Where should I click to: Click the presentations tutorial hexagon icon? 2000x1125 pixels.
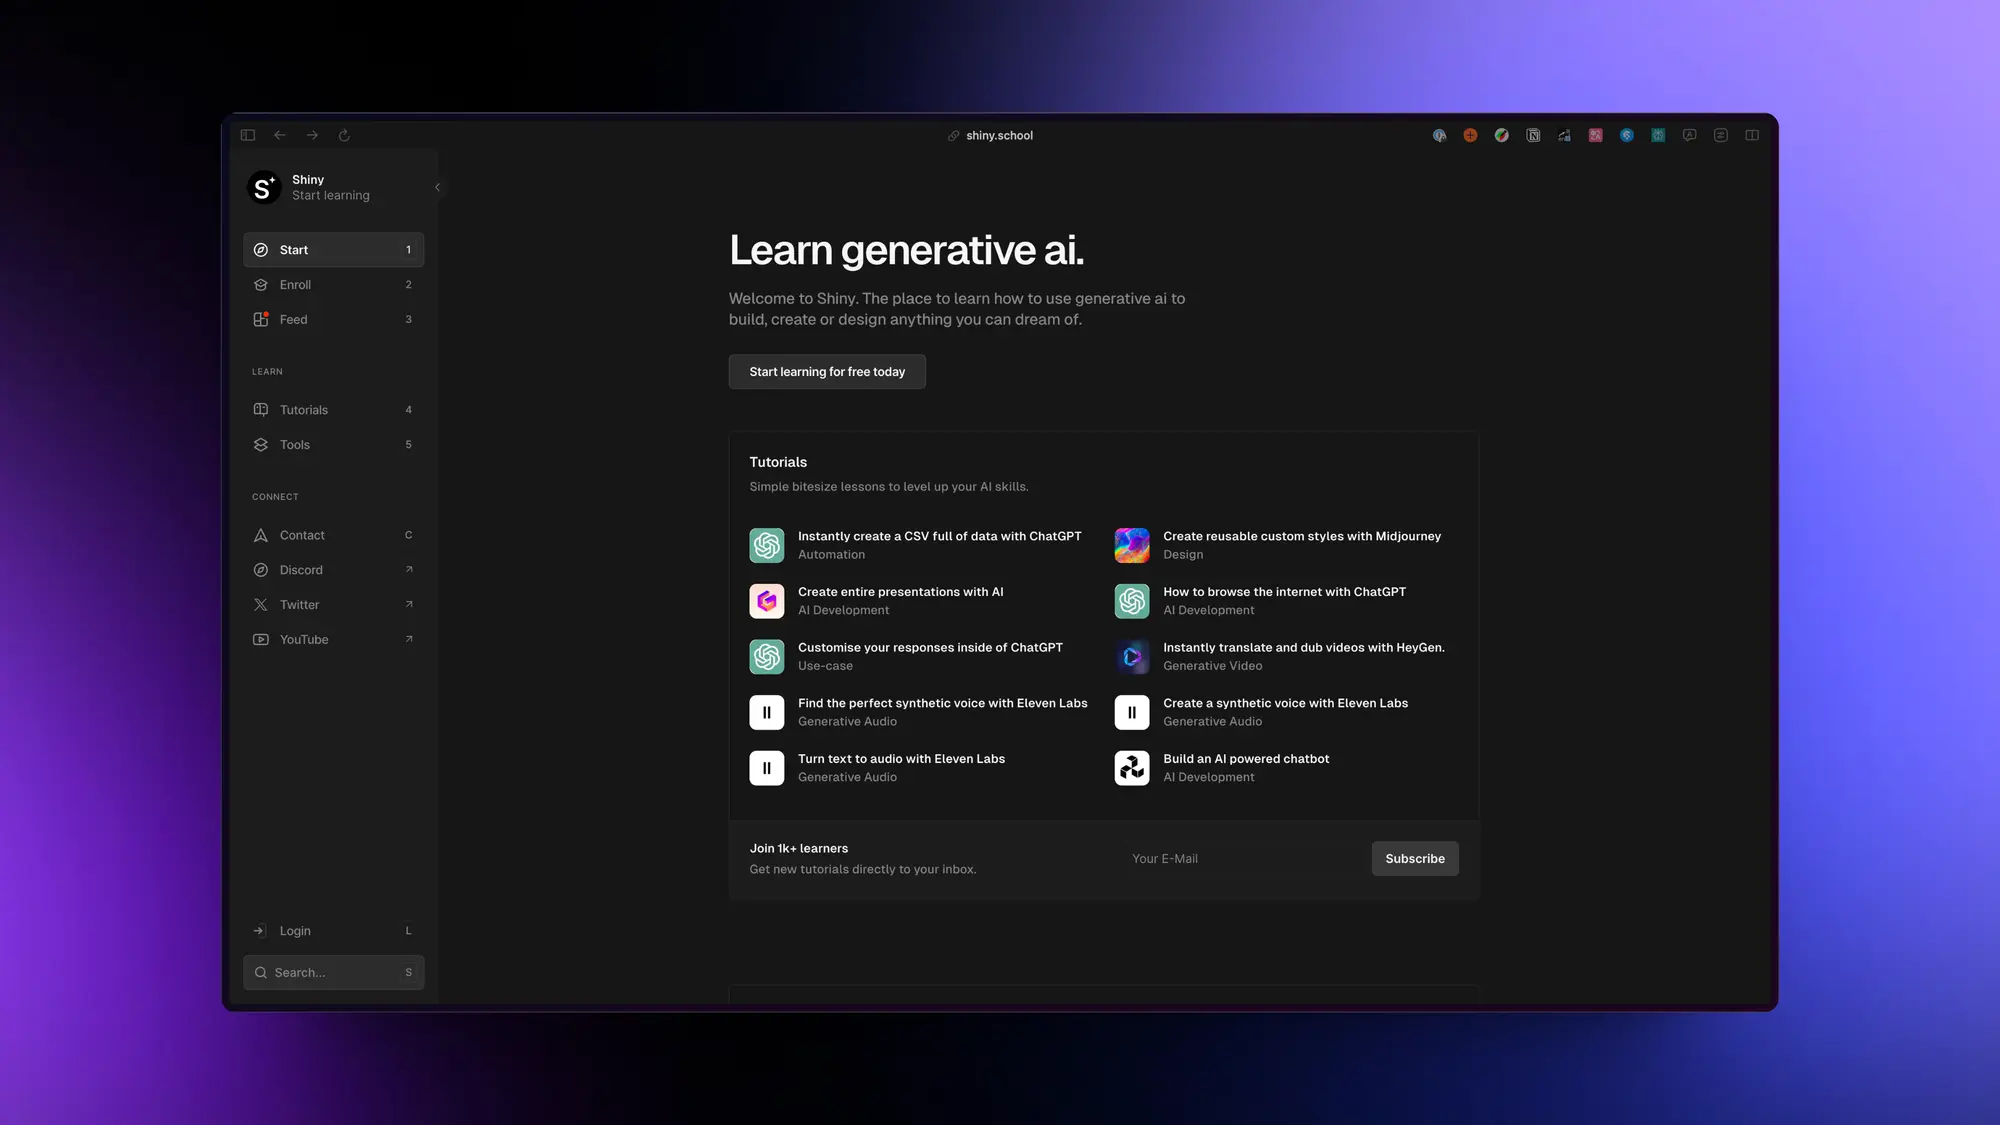click(x=767, y=601)
